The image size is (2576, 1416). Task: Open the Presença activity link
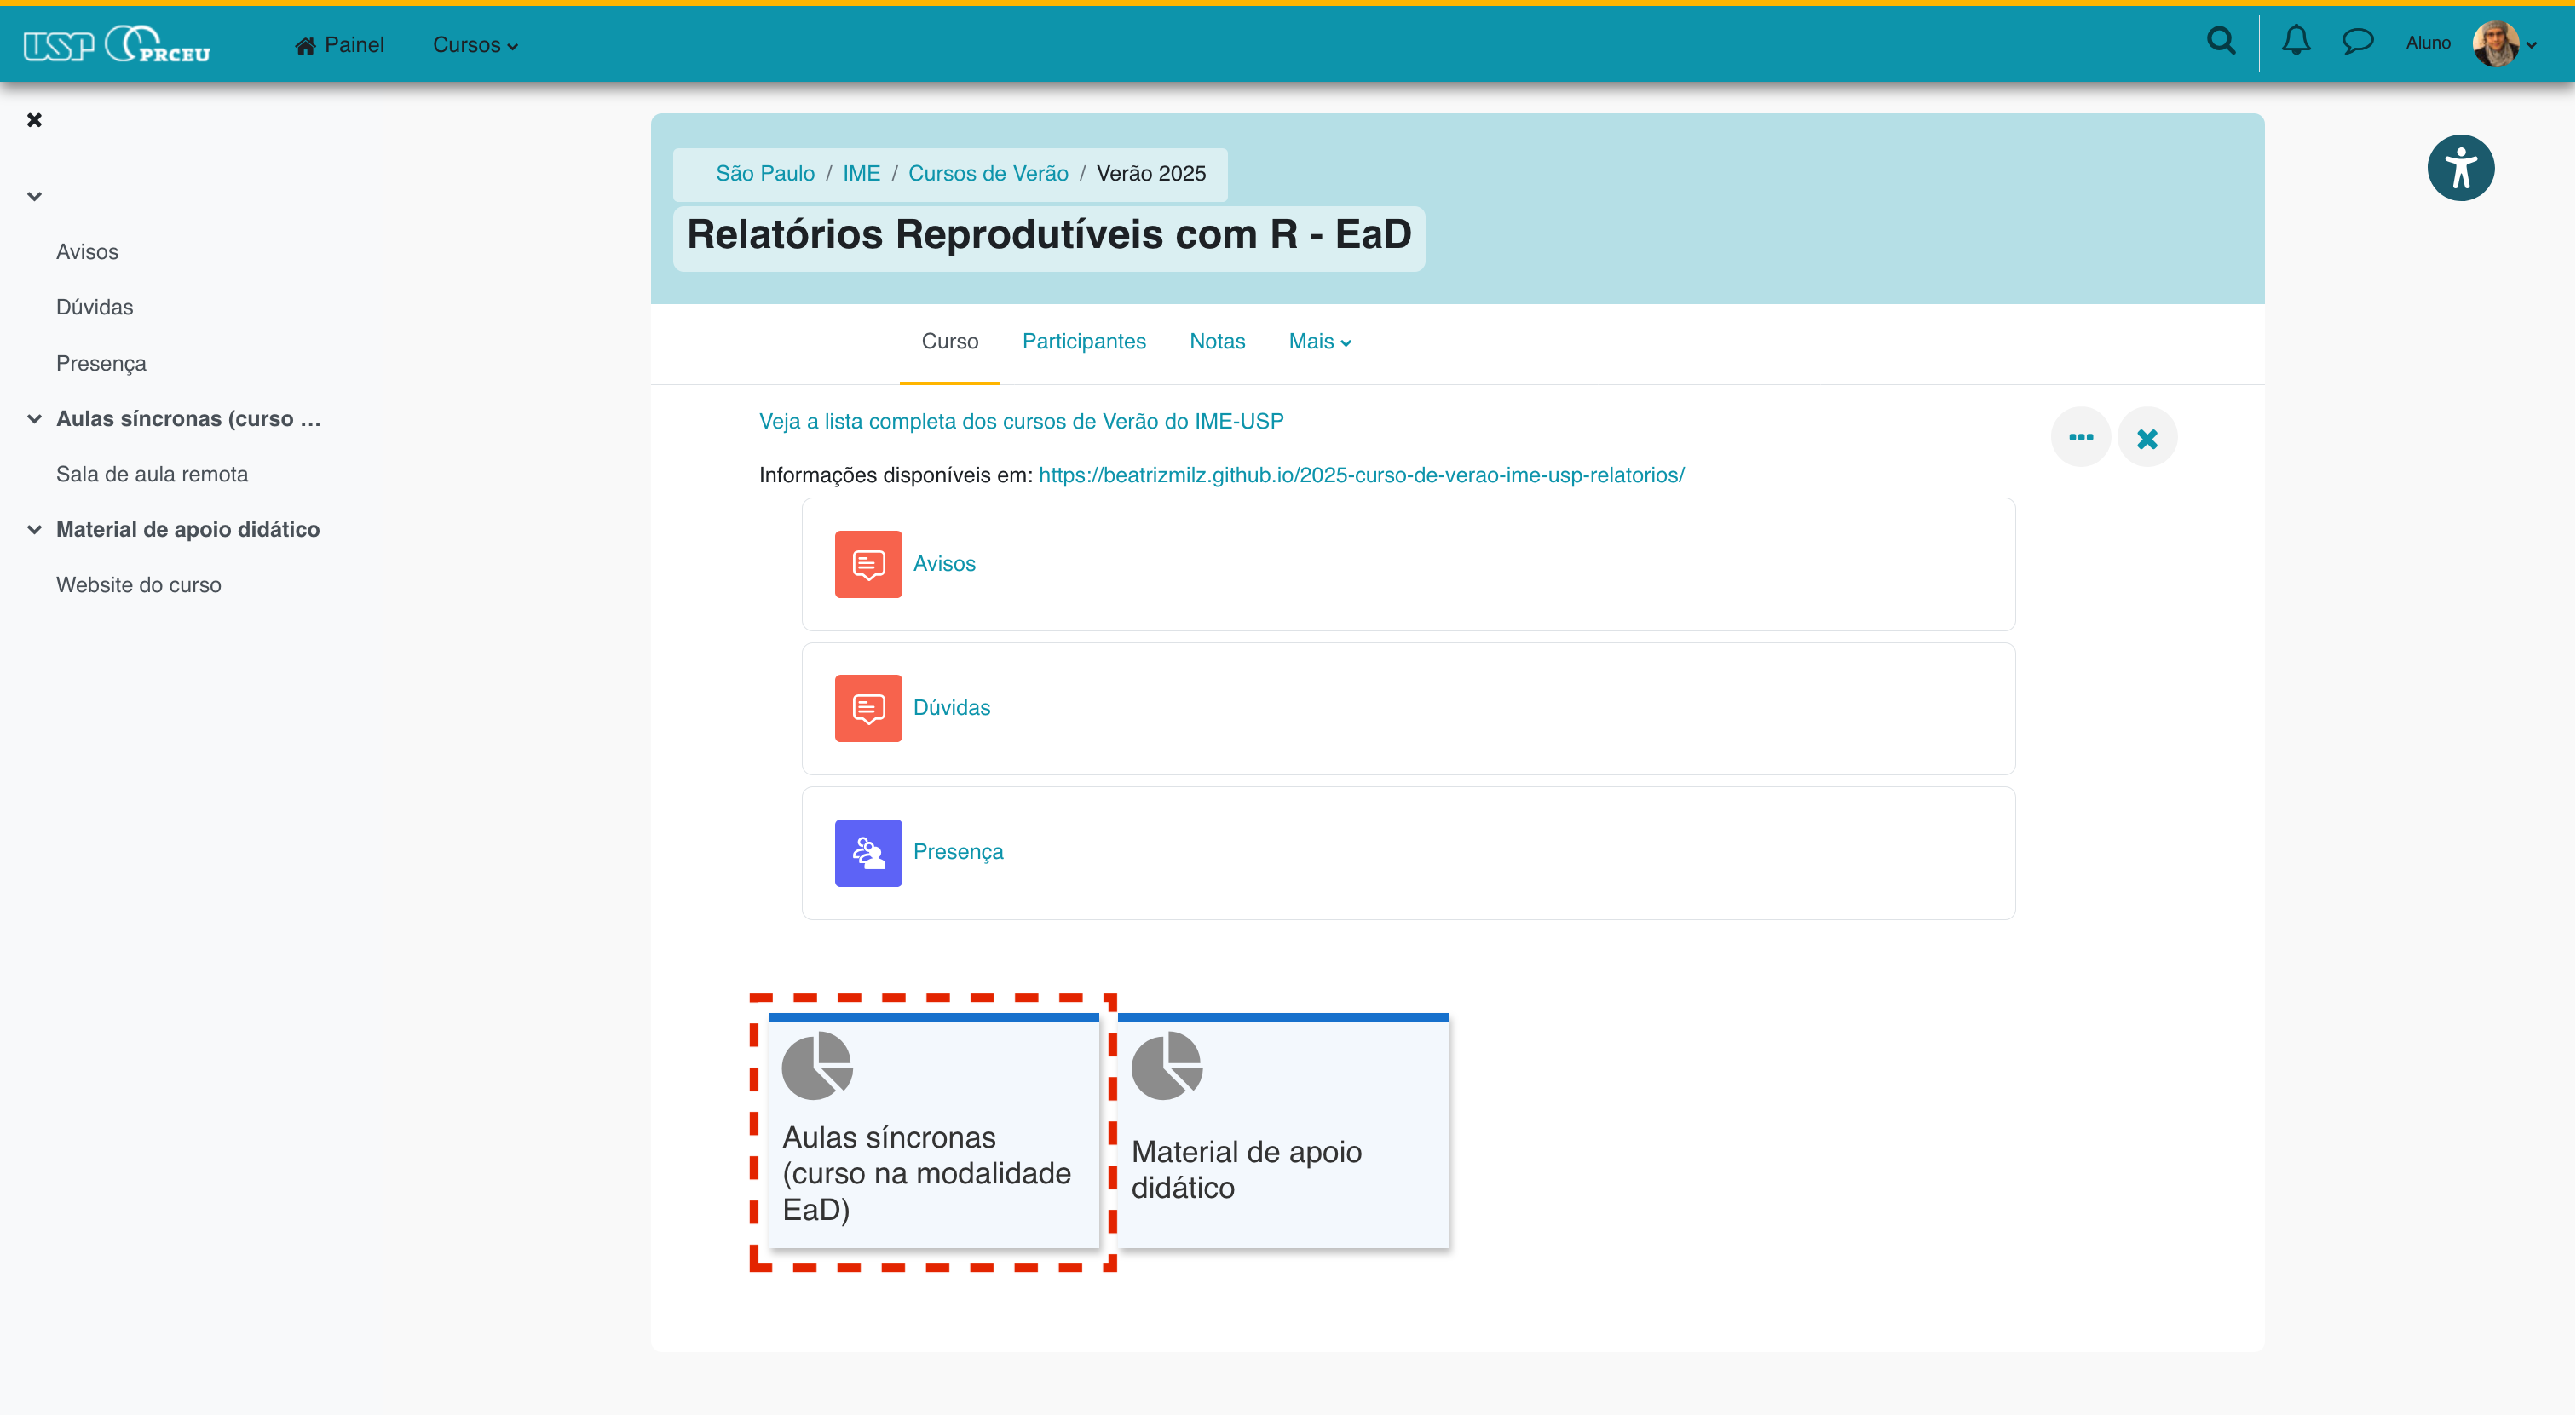coord(958,852)
